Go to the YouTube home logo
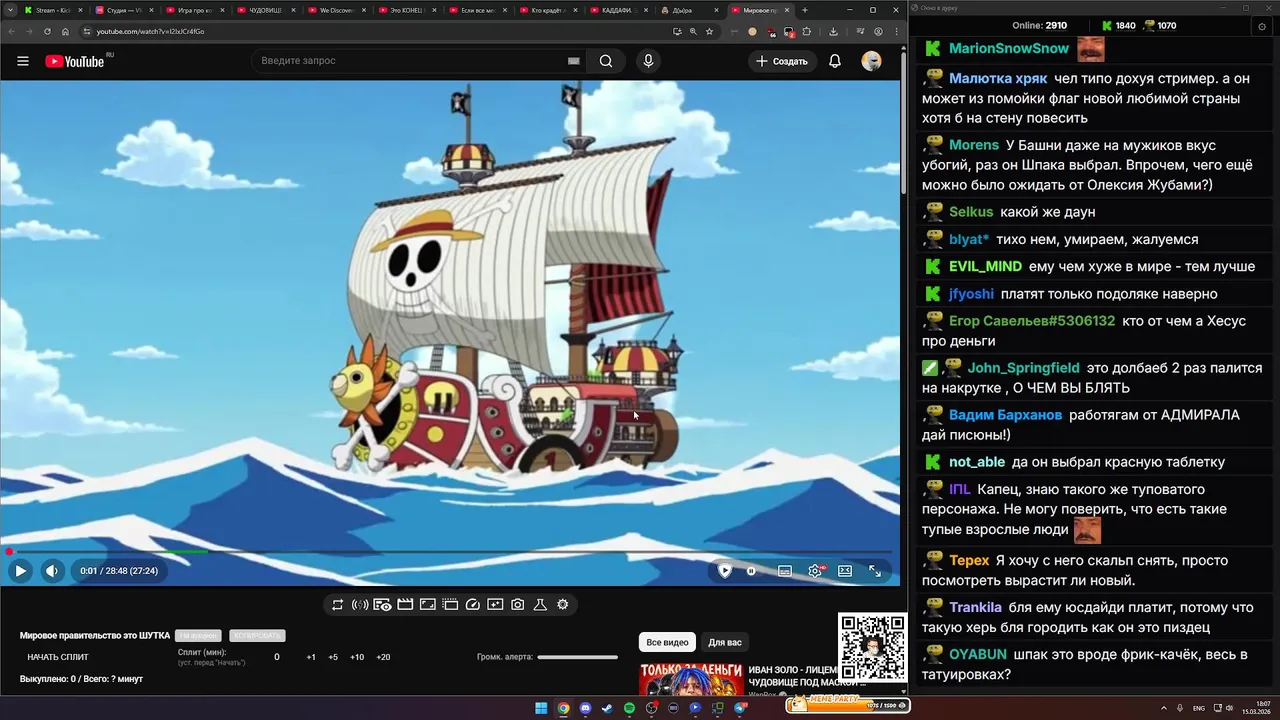 (76, 61)
